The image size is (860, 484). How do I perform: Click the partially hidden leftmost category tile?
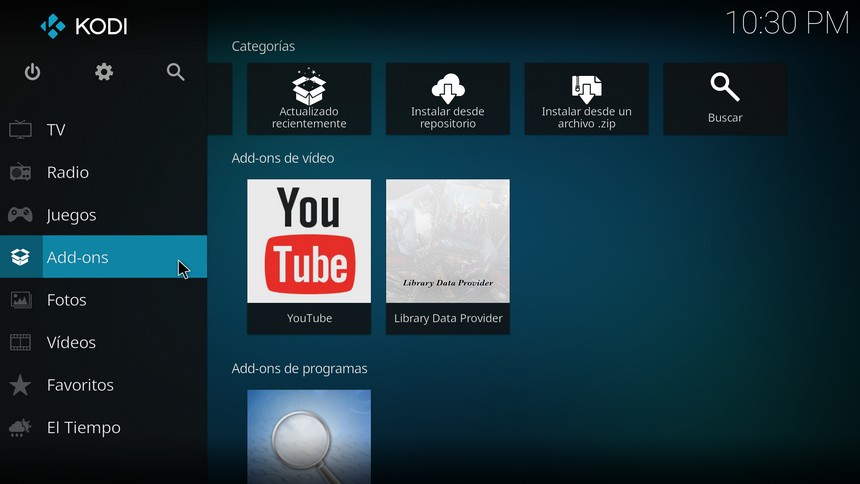pyautogui.click(x=220, y=99)
